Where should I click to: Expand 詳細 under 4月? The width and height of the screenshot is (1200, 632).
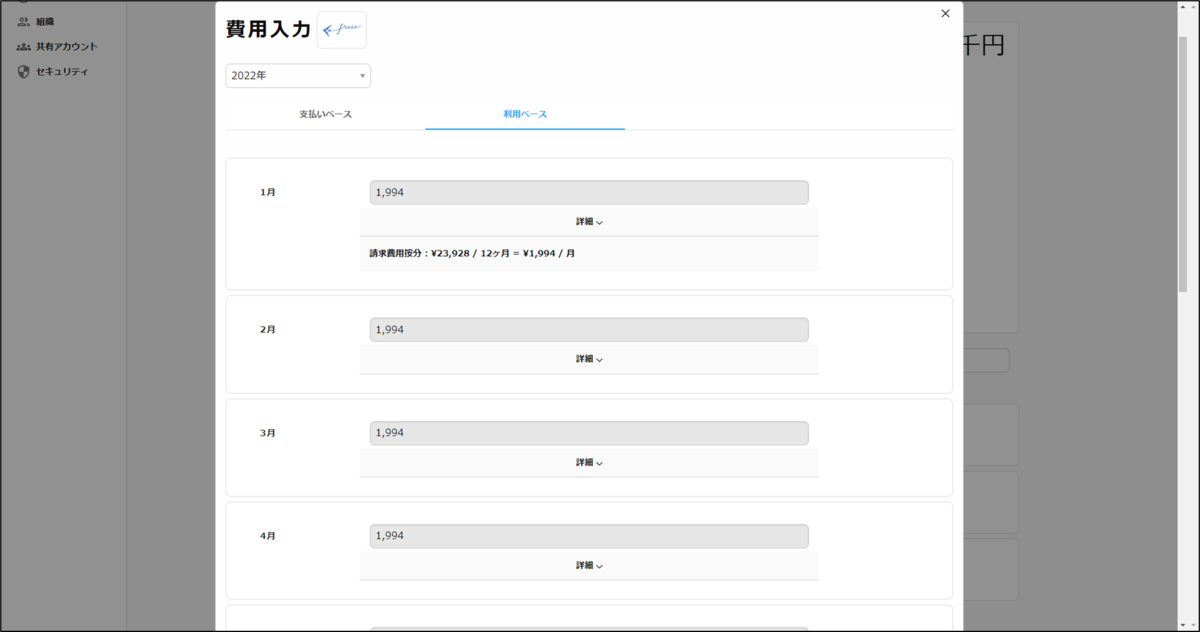coord(589,566)
